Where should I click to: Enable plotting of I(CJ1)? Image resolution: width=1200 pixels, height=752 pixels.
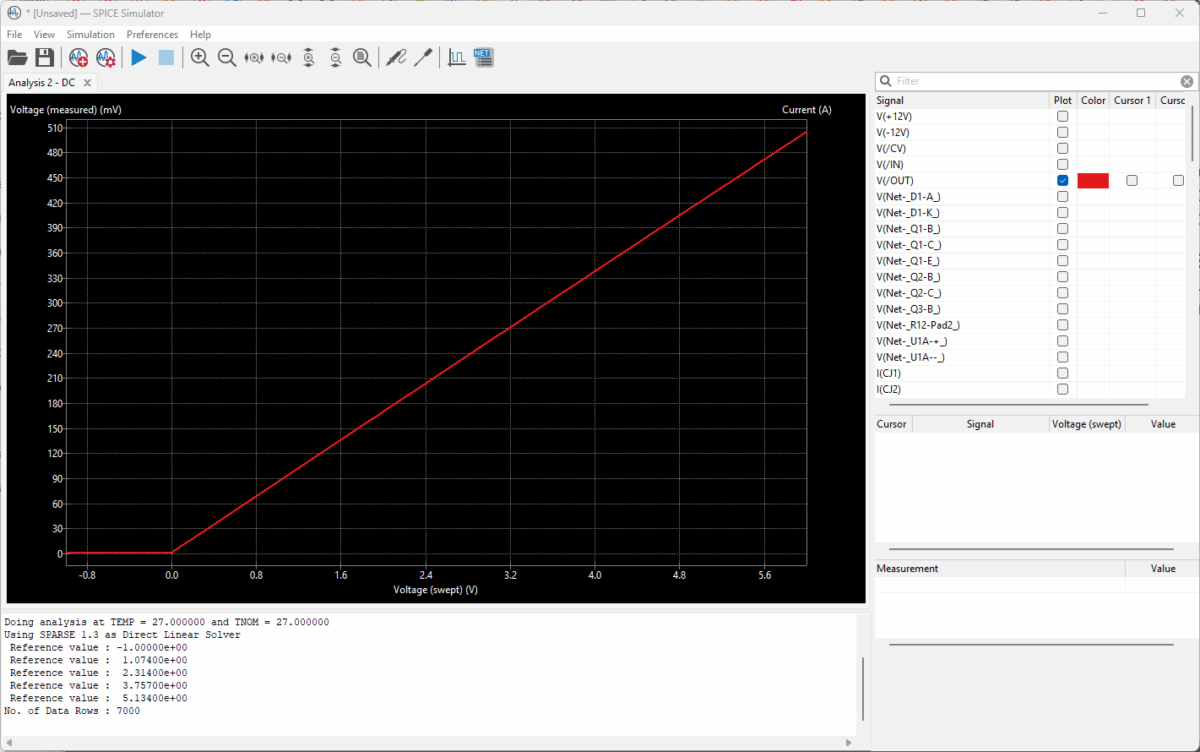coord(1062,373)
